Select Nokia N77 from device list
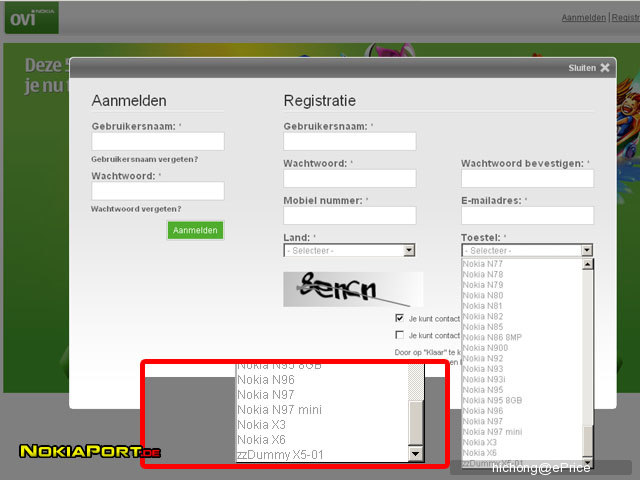This screenshot has width=640, height=480. click(x=522, y=264)
